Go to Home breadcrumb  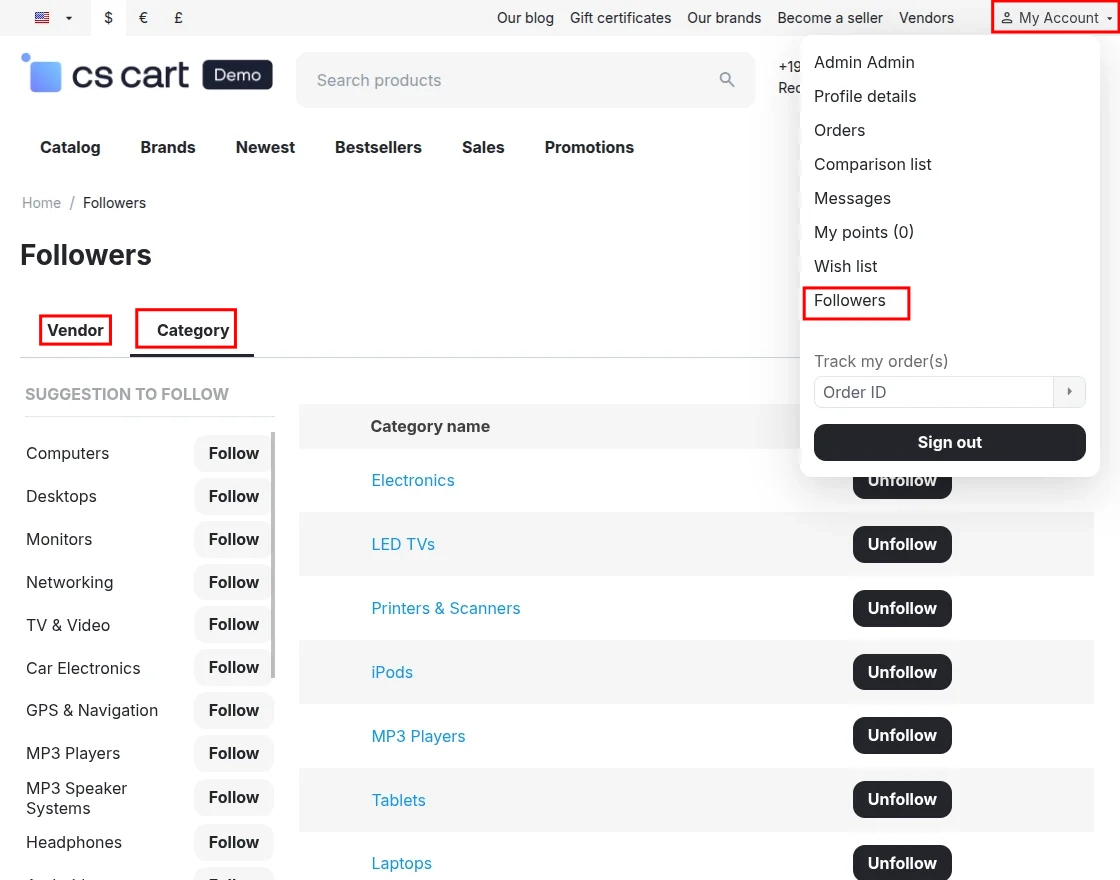coord(41,203)
